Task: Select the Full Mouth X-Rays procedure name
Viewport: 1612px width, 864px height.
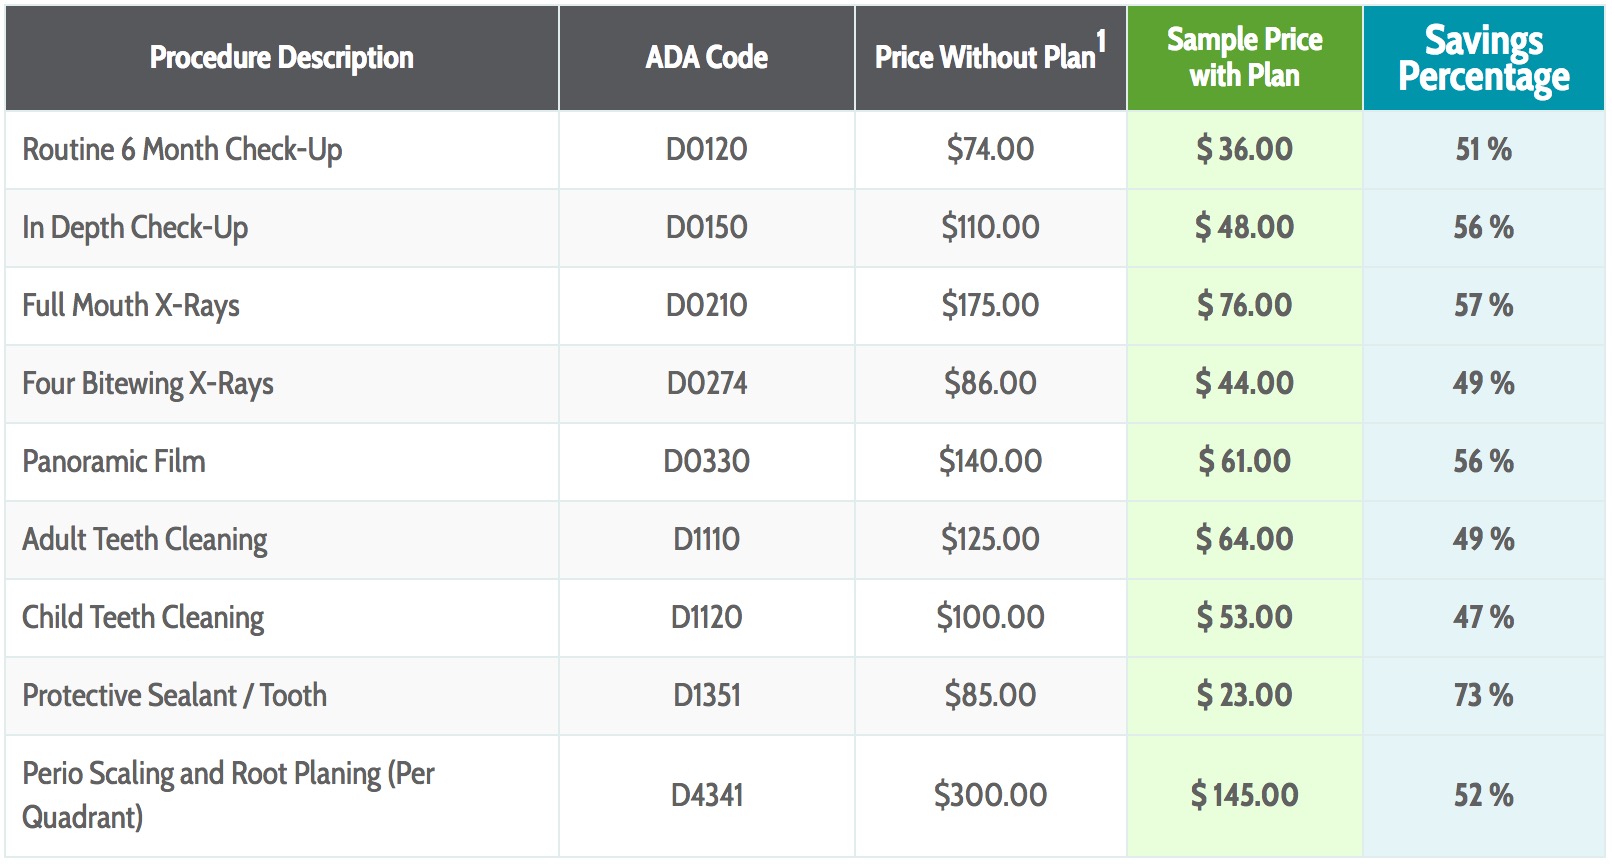Action: [x=131, y=306]
